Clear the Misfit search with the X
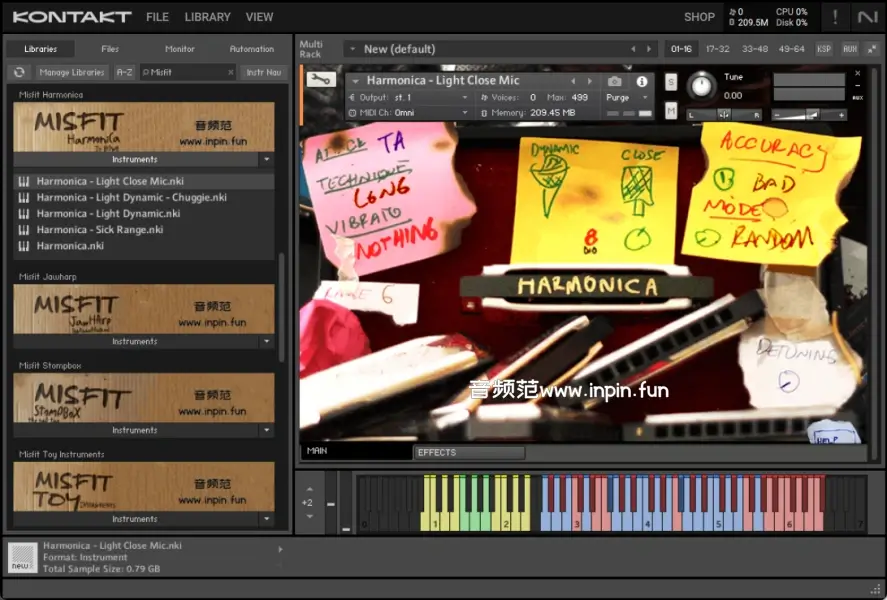Viewport: 887px width, 600px height. 230,72
